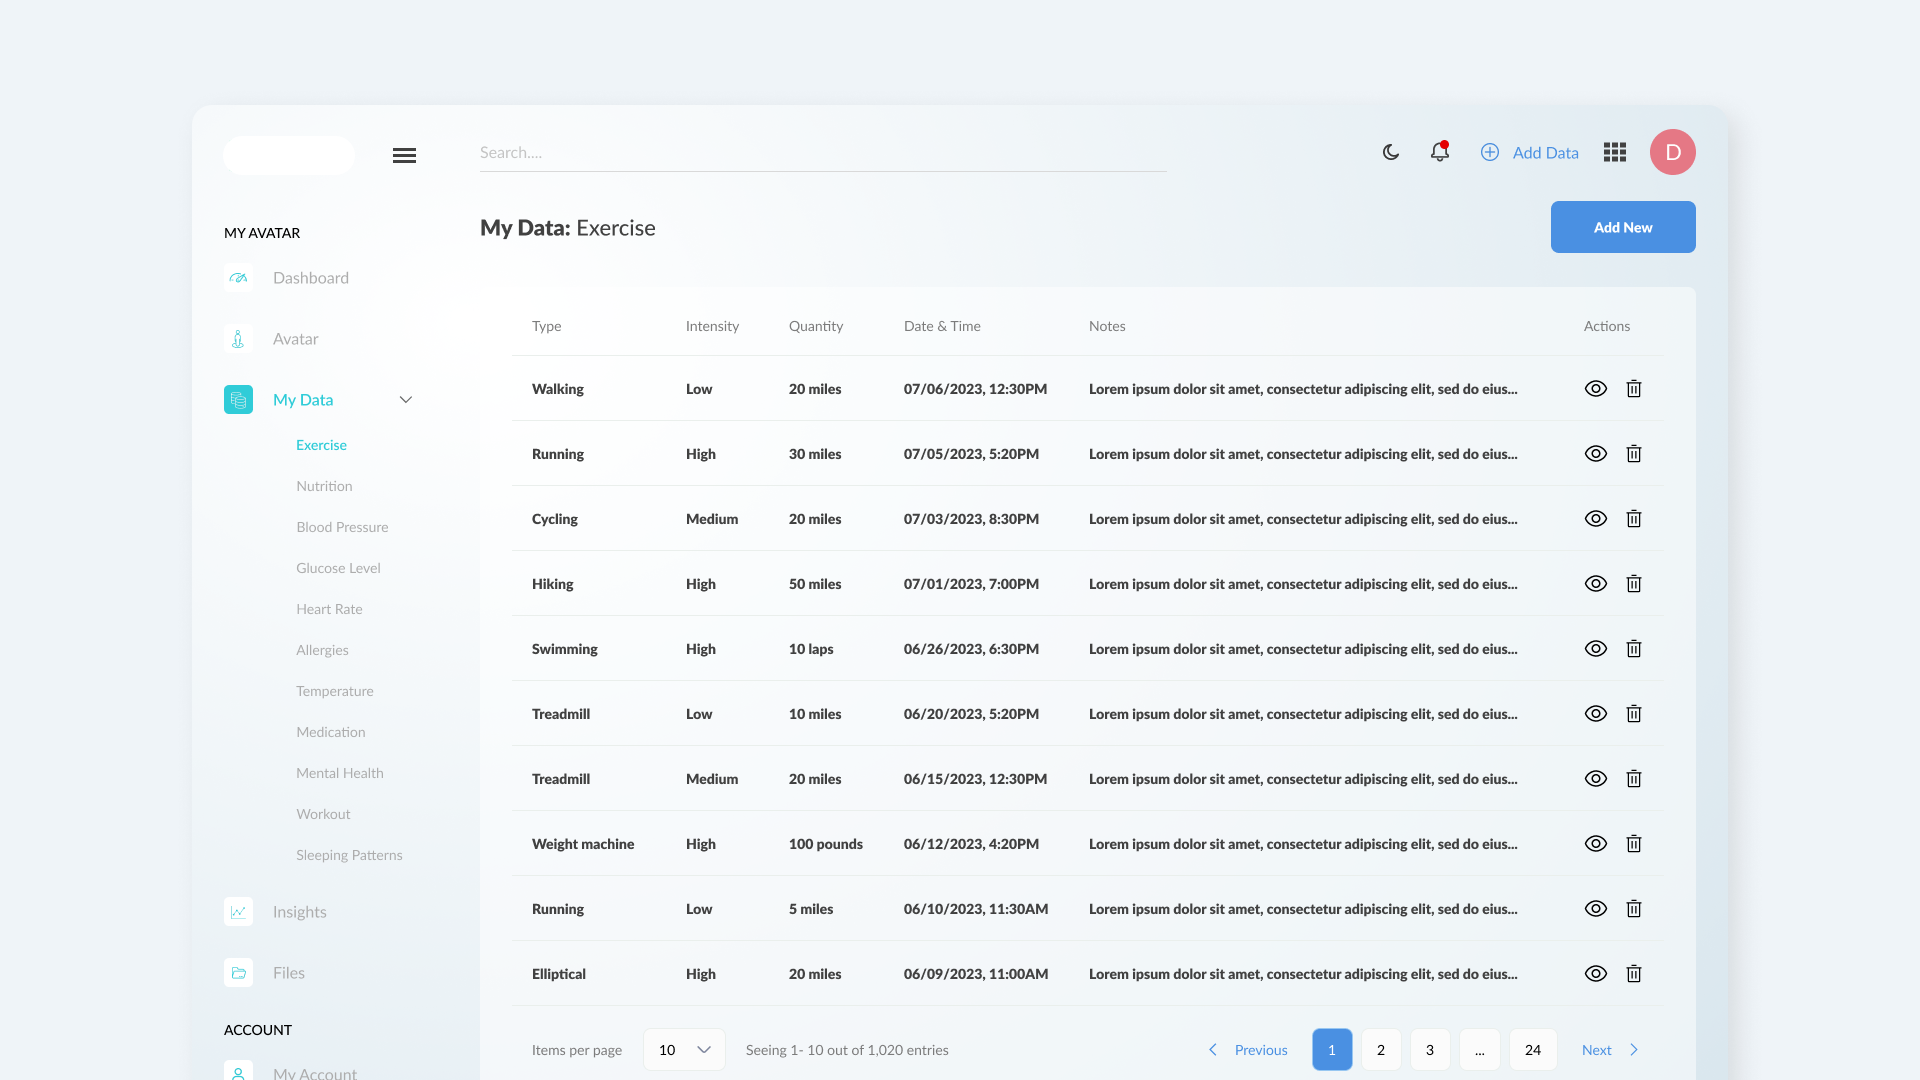Screen dimensions: 1920x1080
Task: Open the apps grid icon
Action: pos(1614,152)
